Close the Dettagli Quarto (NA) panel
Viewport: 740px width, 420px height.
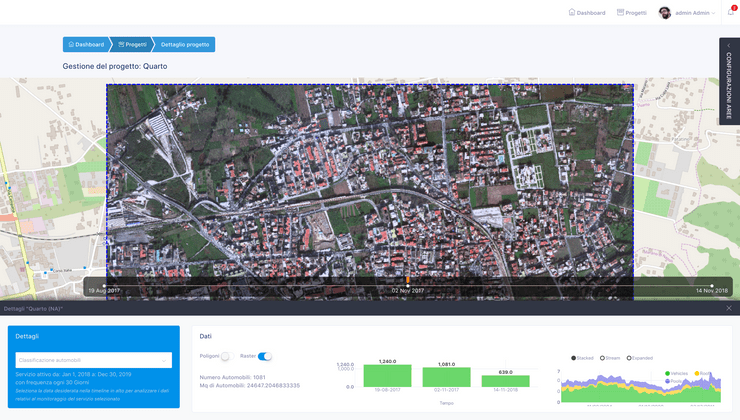click(729, 308)
